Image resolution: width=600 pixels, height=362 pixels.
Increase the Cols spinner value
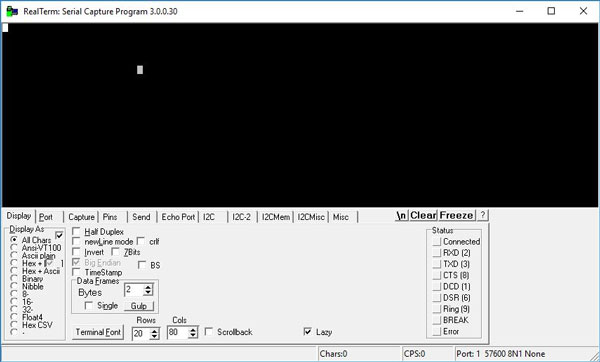(193, 330)
